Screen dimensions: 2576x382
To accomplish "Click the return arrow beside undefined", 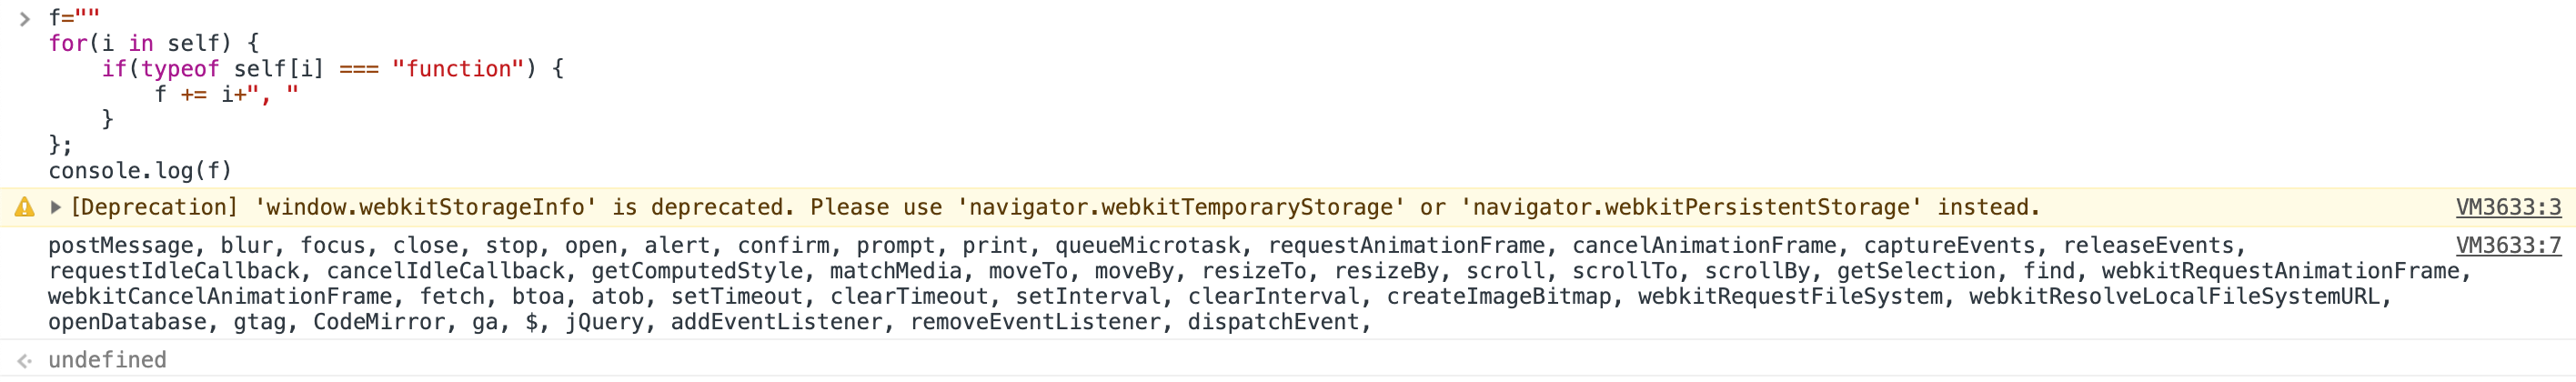I will pyautogui.click(x=24, y=360).
